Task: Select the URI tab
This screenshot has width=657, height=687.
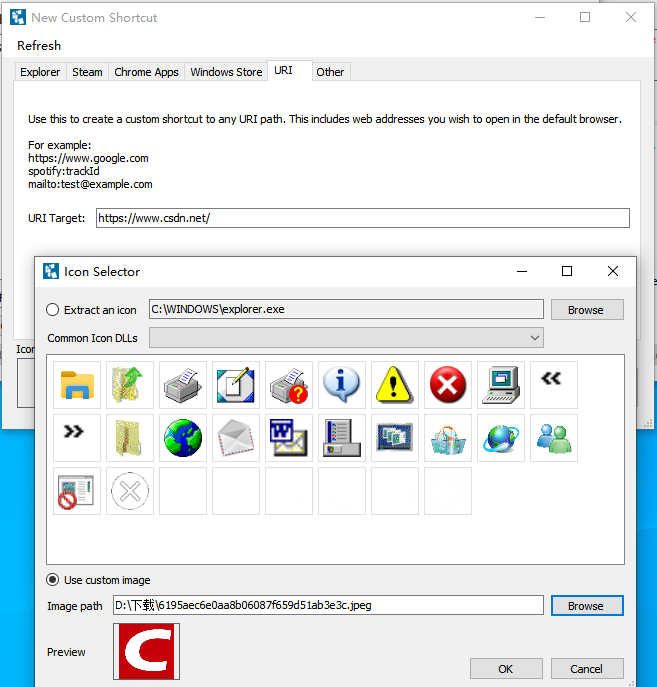Action: coord(290,71)
